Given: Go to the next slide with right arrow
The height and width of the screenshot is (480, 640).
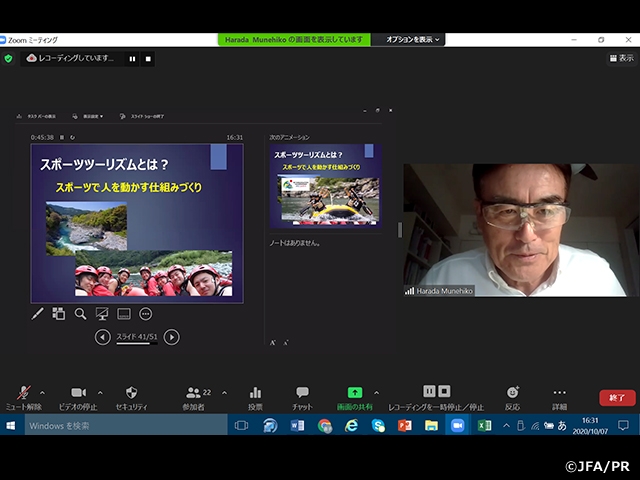Looking at the screenshot, I should pos(171,337).
